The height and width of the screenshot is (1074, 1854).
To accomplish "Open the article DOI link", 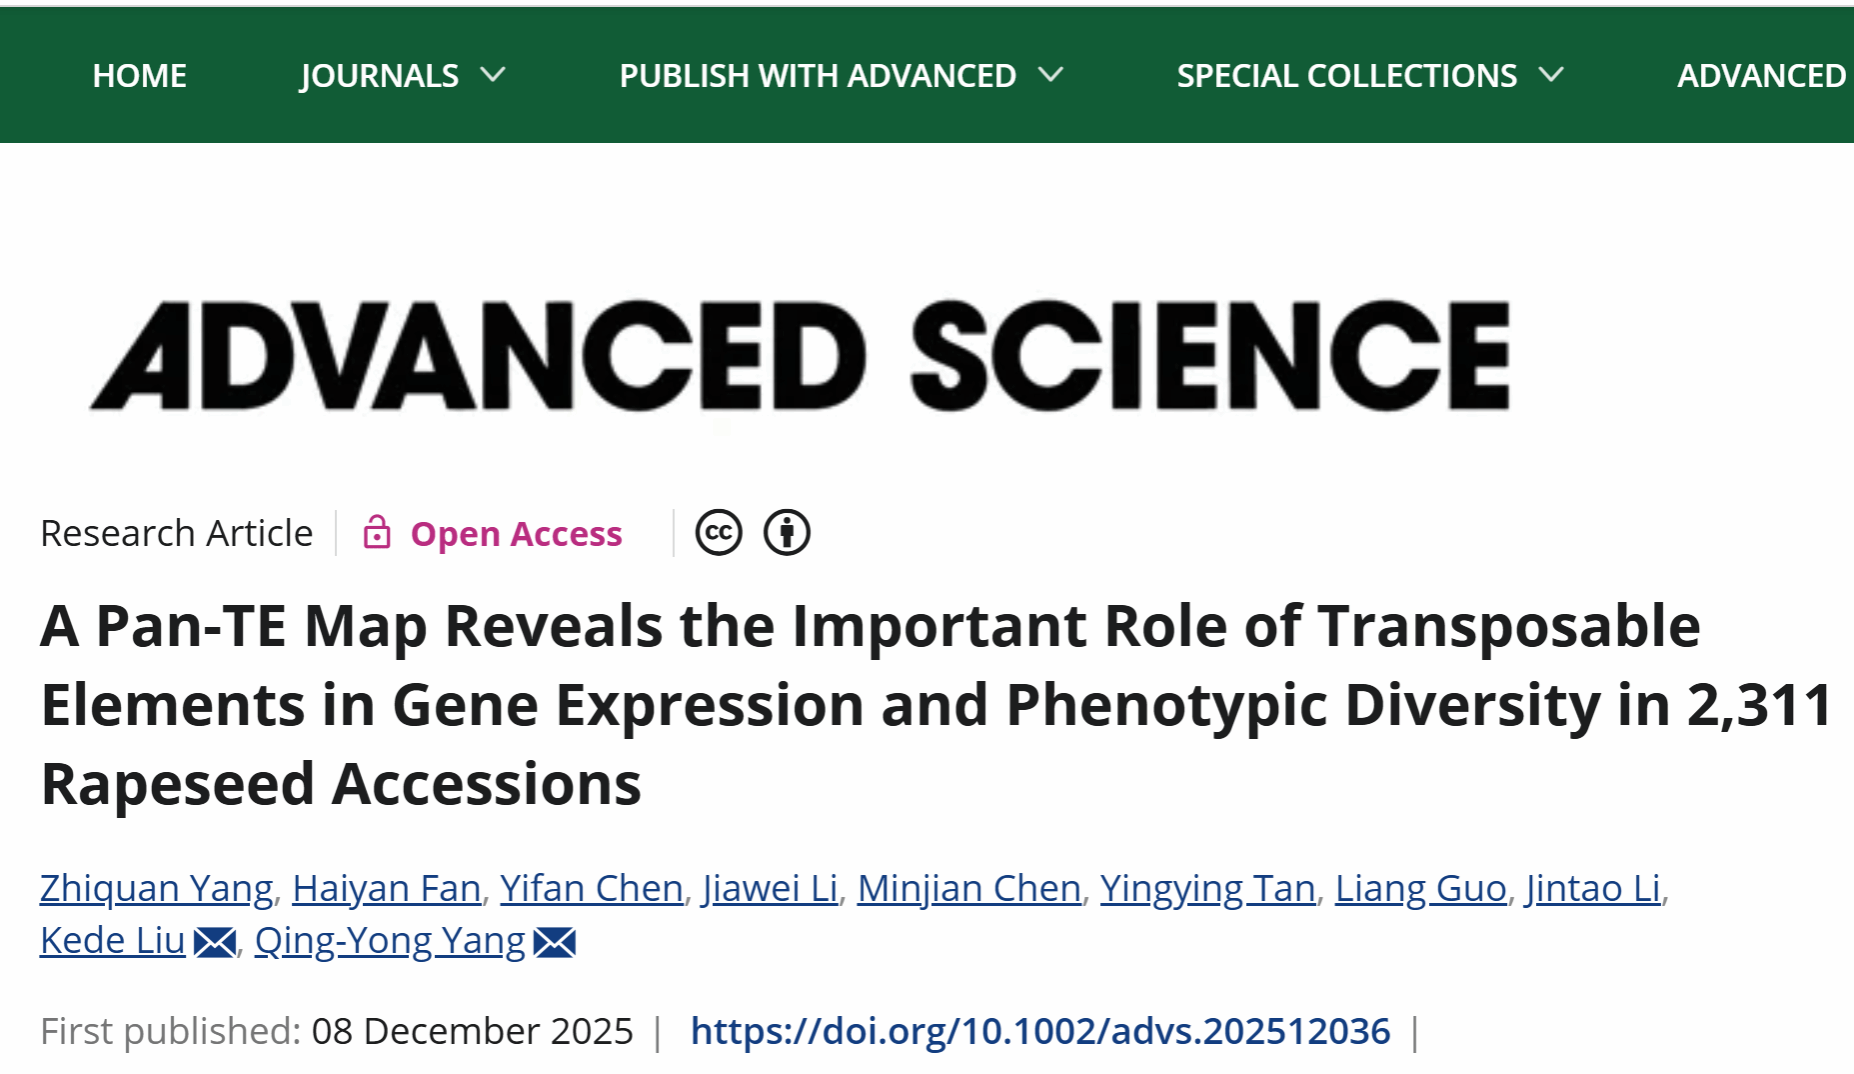I will point(1040,1031).
